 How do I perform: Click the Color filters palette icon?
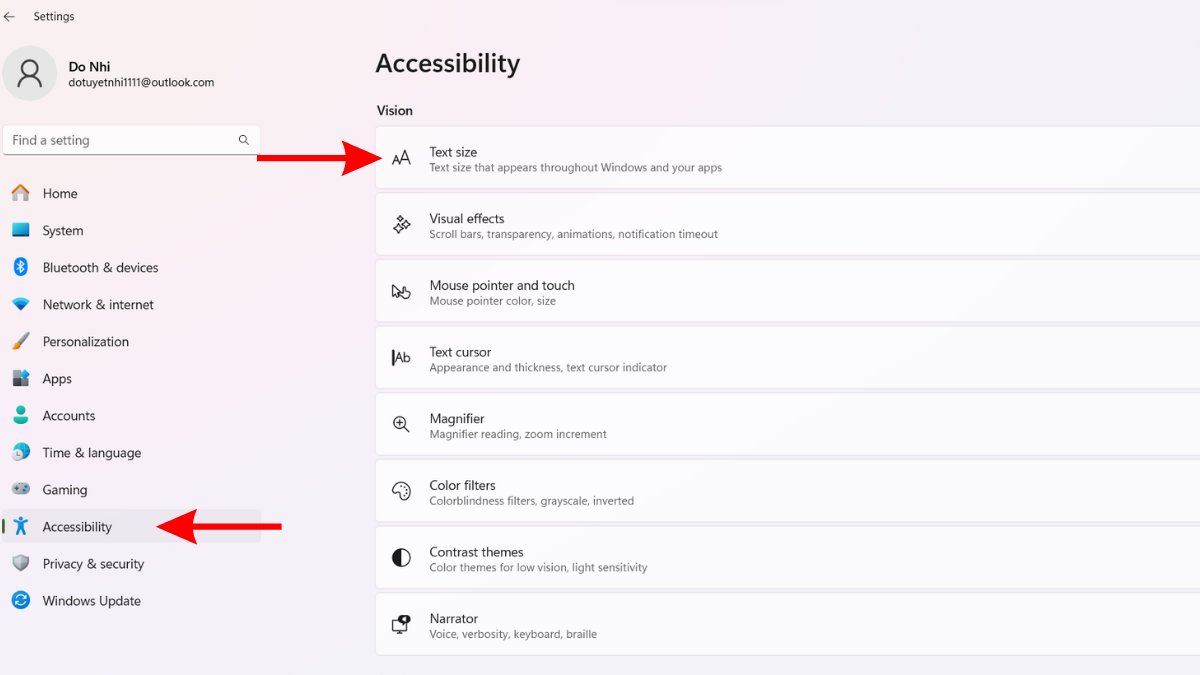[401, 491]
